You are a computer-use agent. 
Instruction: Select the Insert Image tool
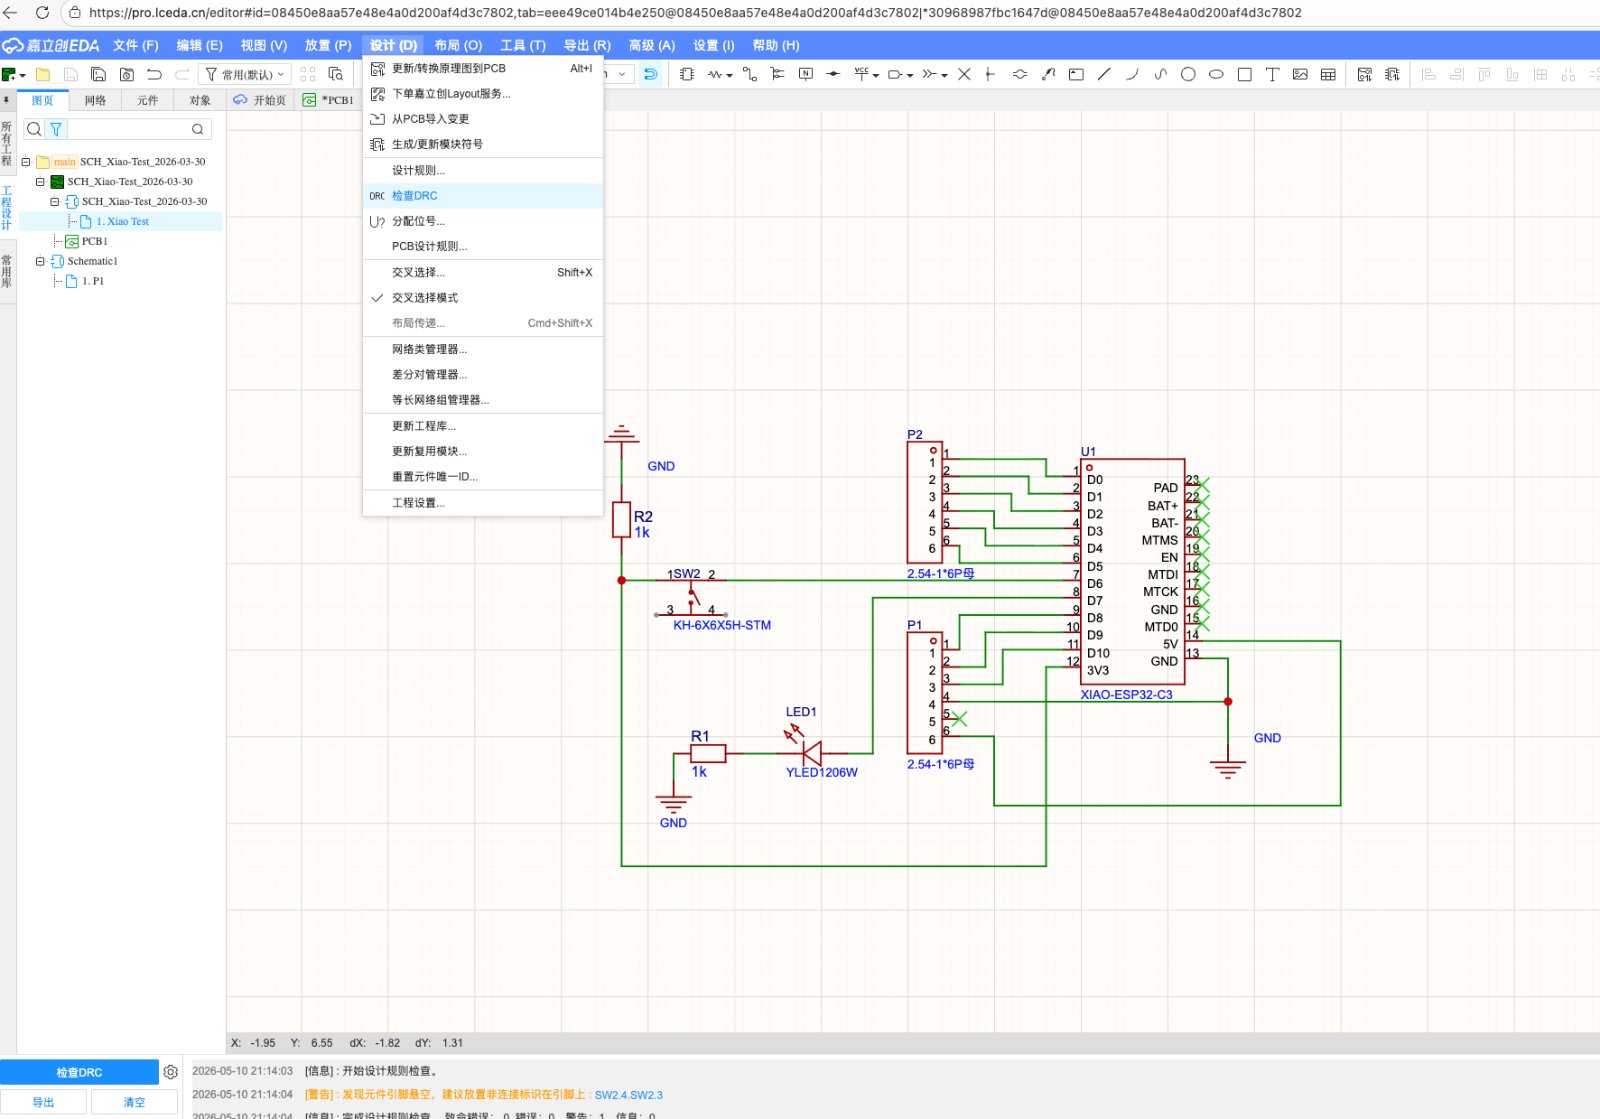[x=1300, y=74]
